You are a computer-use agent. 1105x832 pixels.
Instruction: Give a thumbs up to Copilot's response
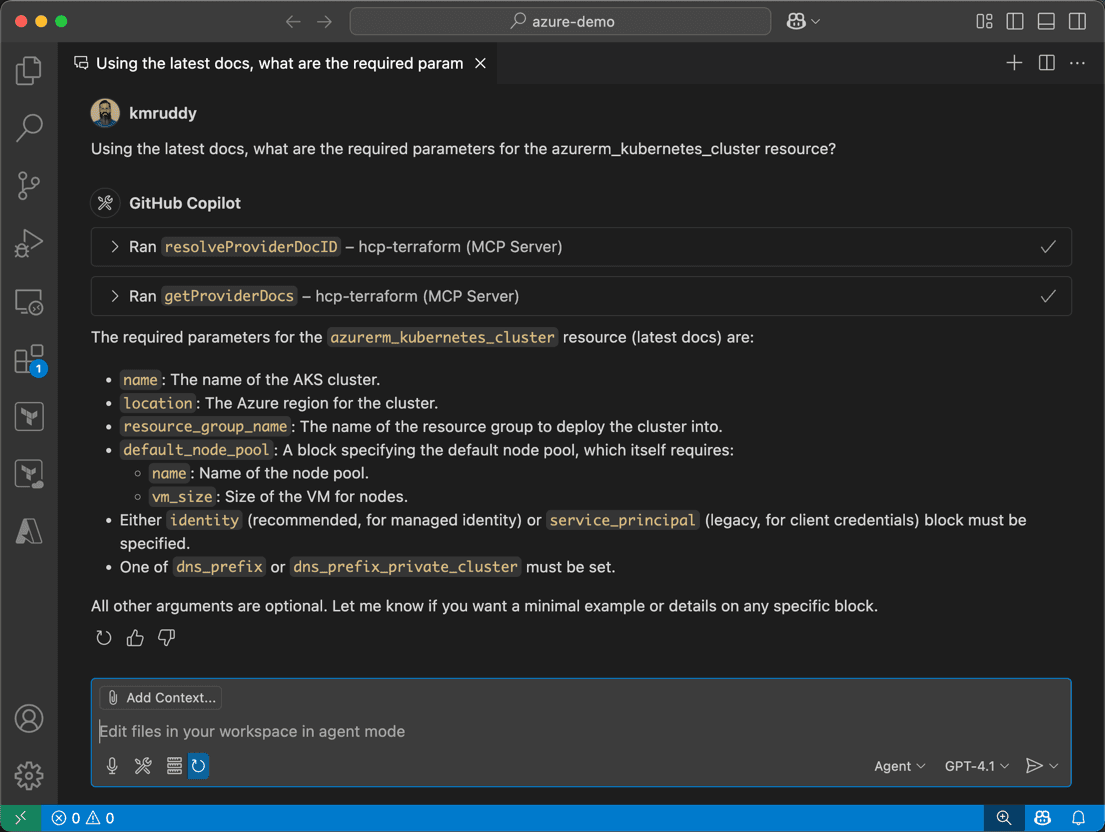tap(134, 637)
